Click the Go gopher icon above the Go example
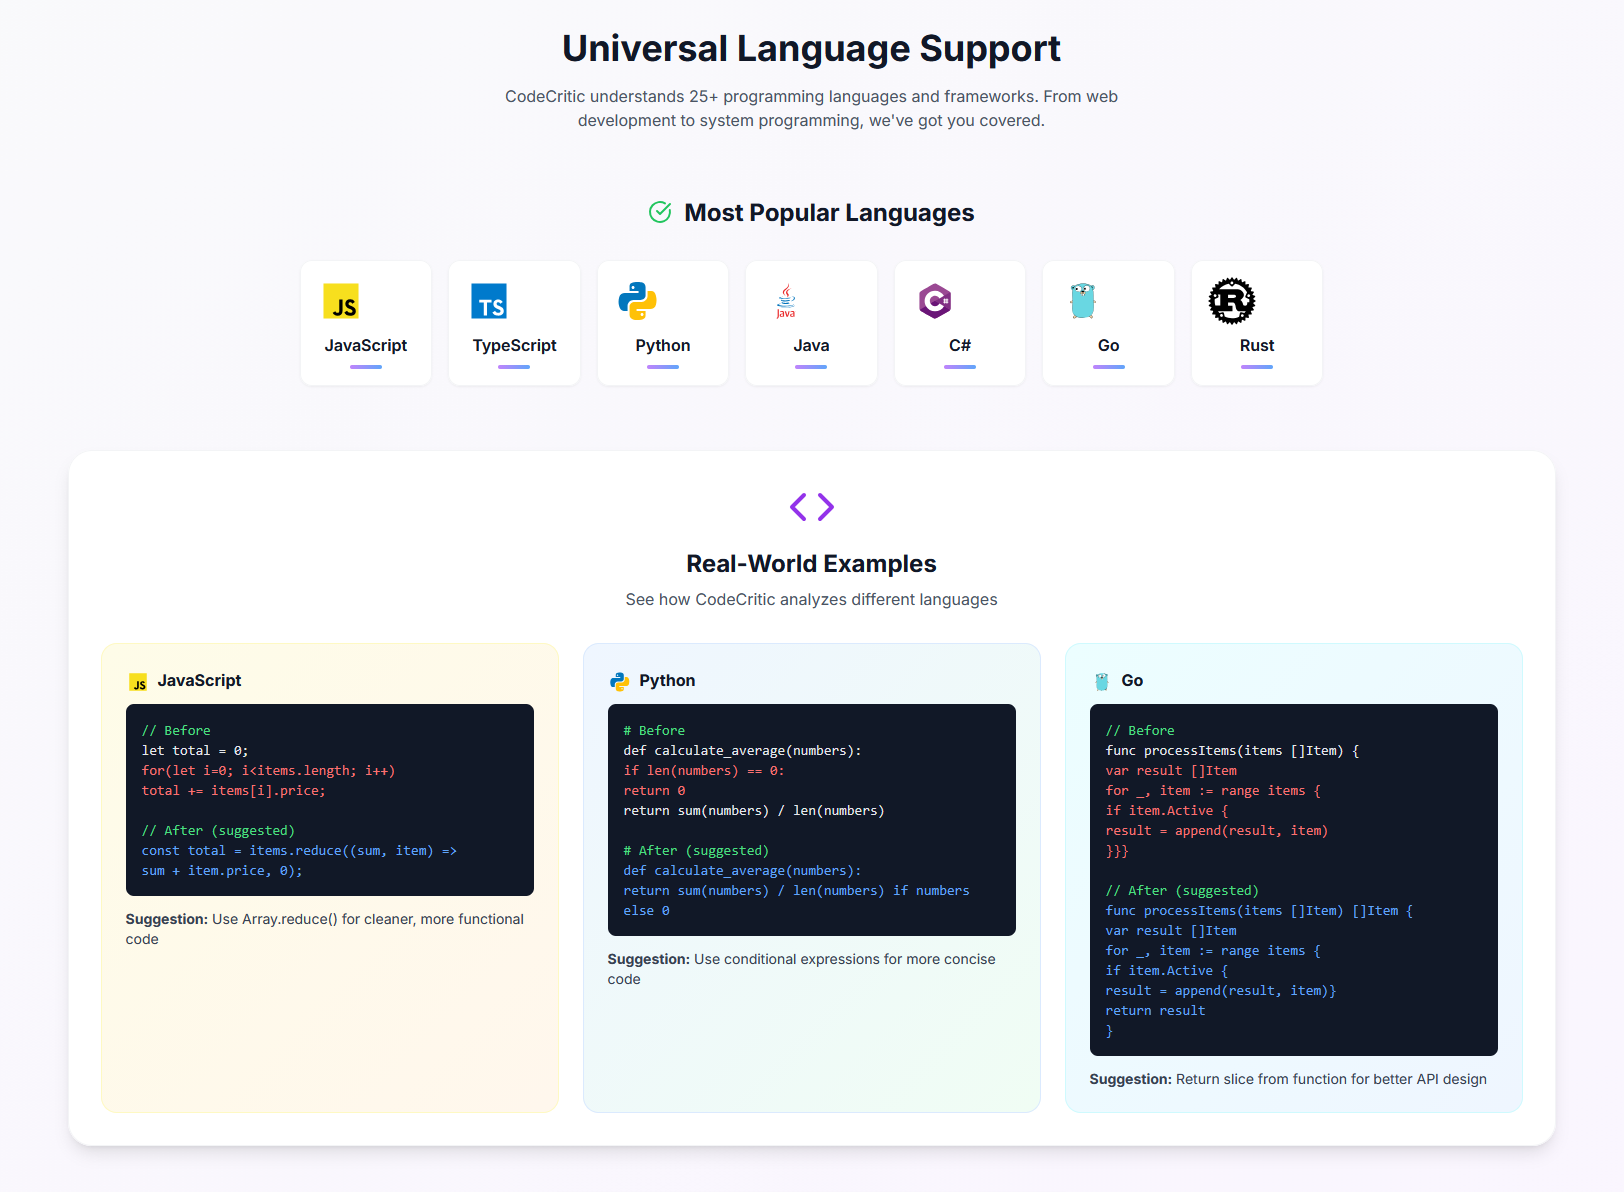Viewport: 1624px width, 1192px height. click(x=1103, y=680)
